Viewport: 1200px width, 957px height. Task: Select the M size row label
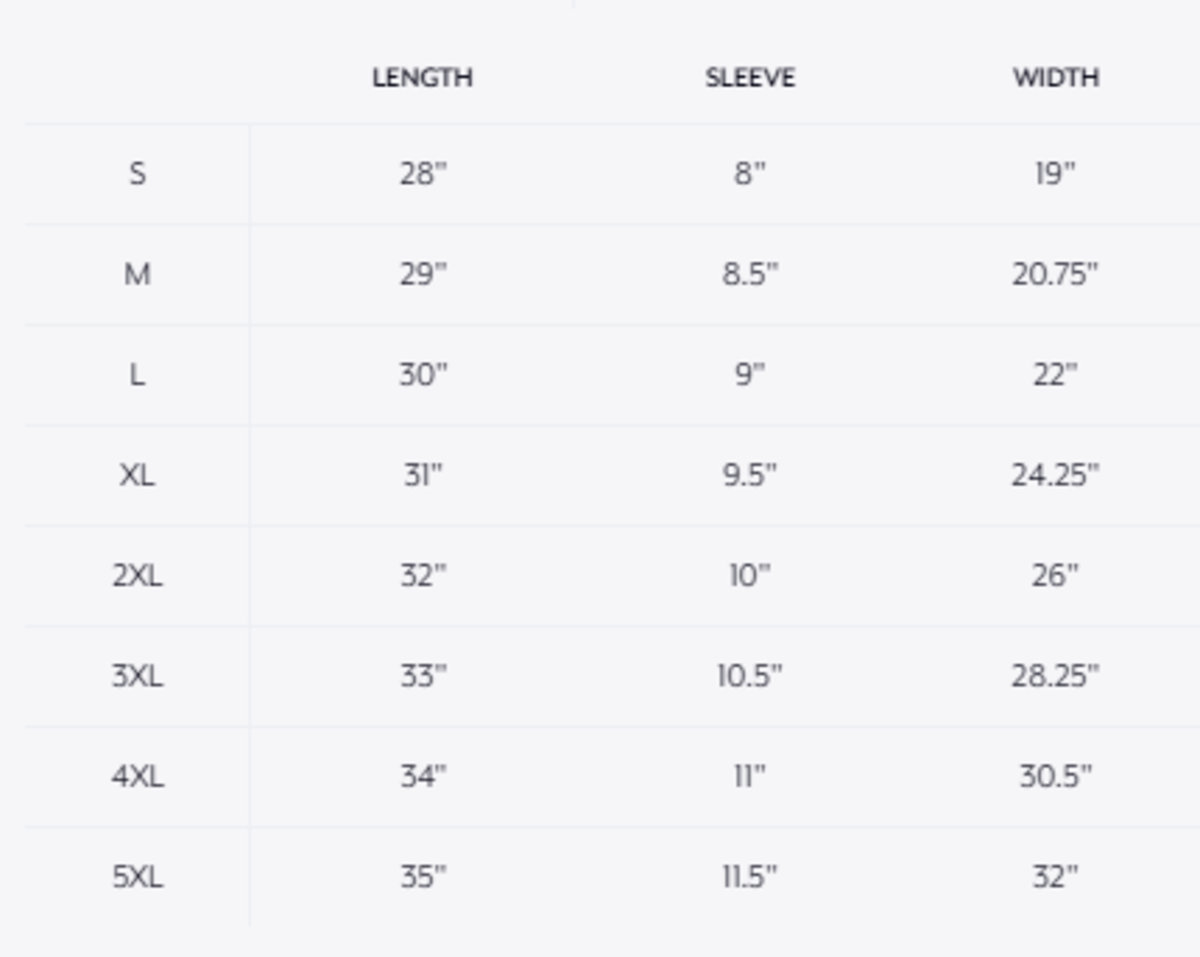[137, 274]
